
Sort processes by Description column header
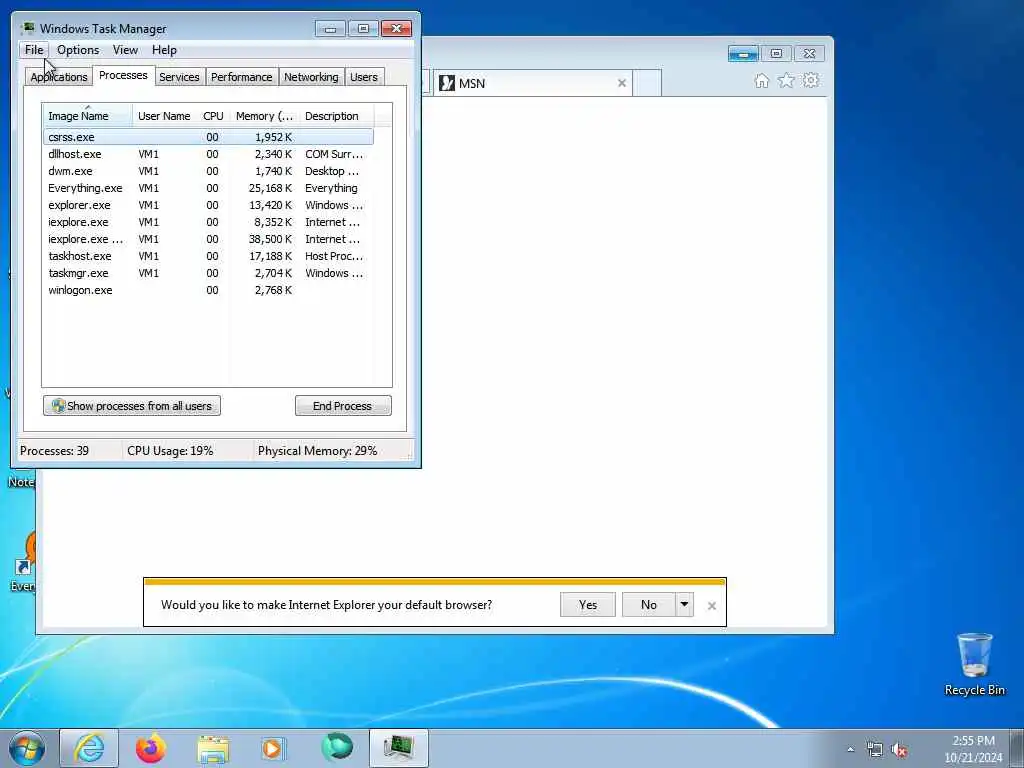pos(336,116)
